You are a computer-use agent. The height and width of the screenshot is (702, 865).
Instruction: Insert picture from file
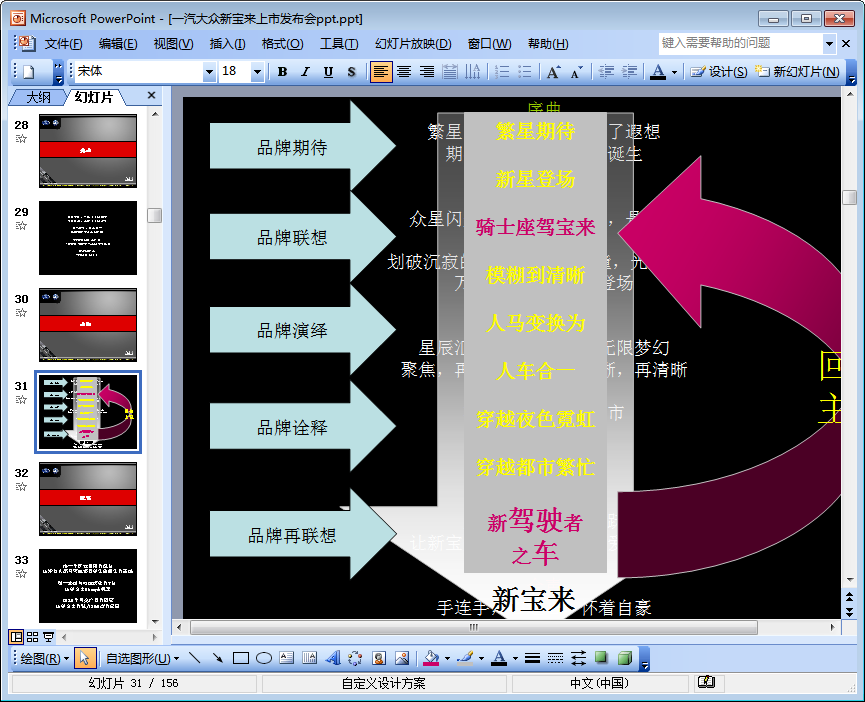point(402,658)
